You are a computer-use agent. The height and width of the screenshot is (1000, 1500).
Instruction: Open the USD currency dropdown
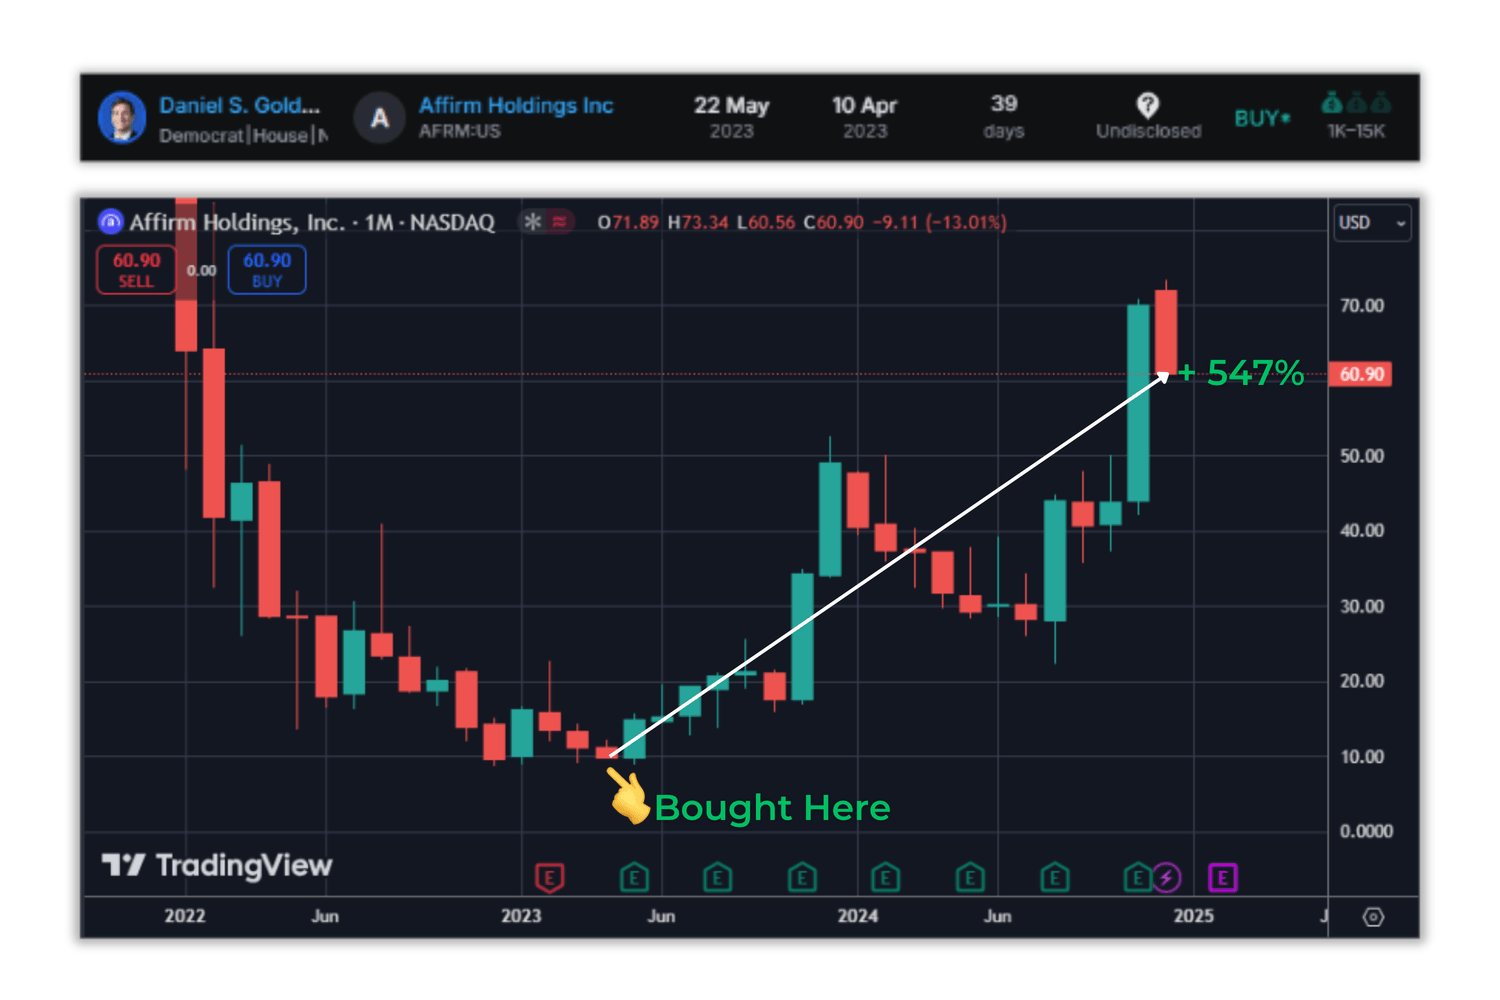pos(1373,222)
